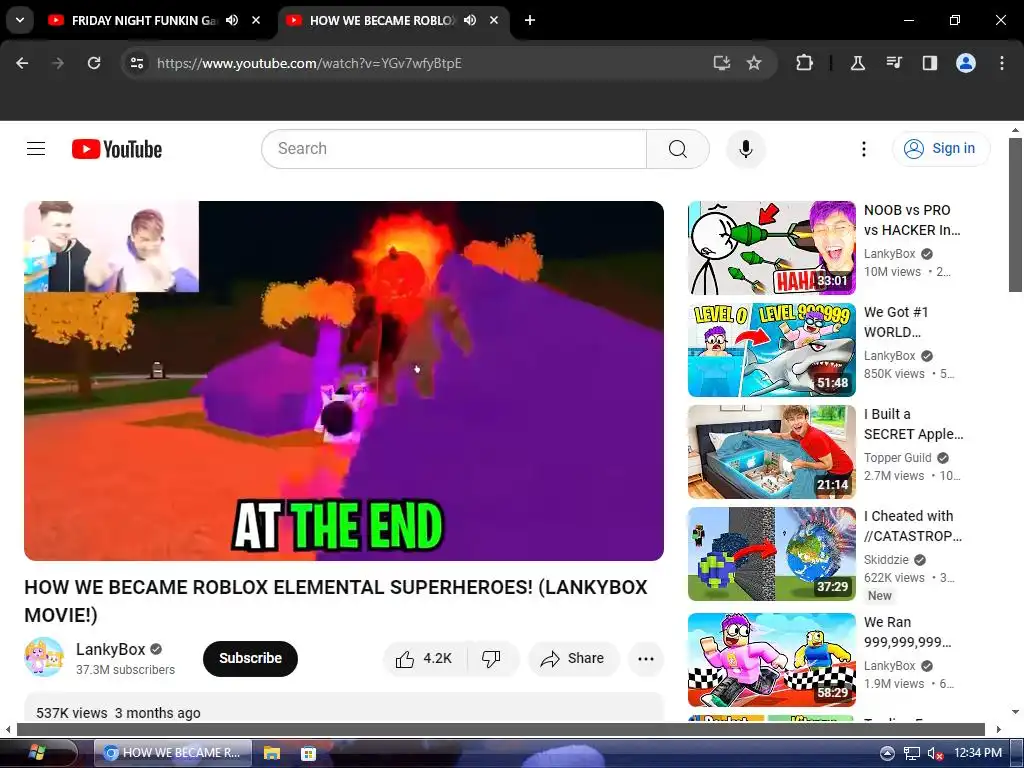Focus the YouTube Search field
Screen dimensions: 1024x768
pos(454,149)
